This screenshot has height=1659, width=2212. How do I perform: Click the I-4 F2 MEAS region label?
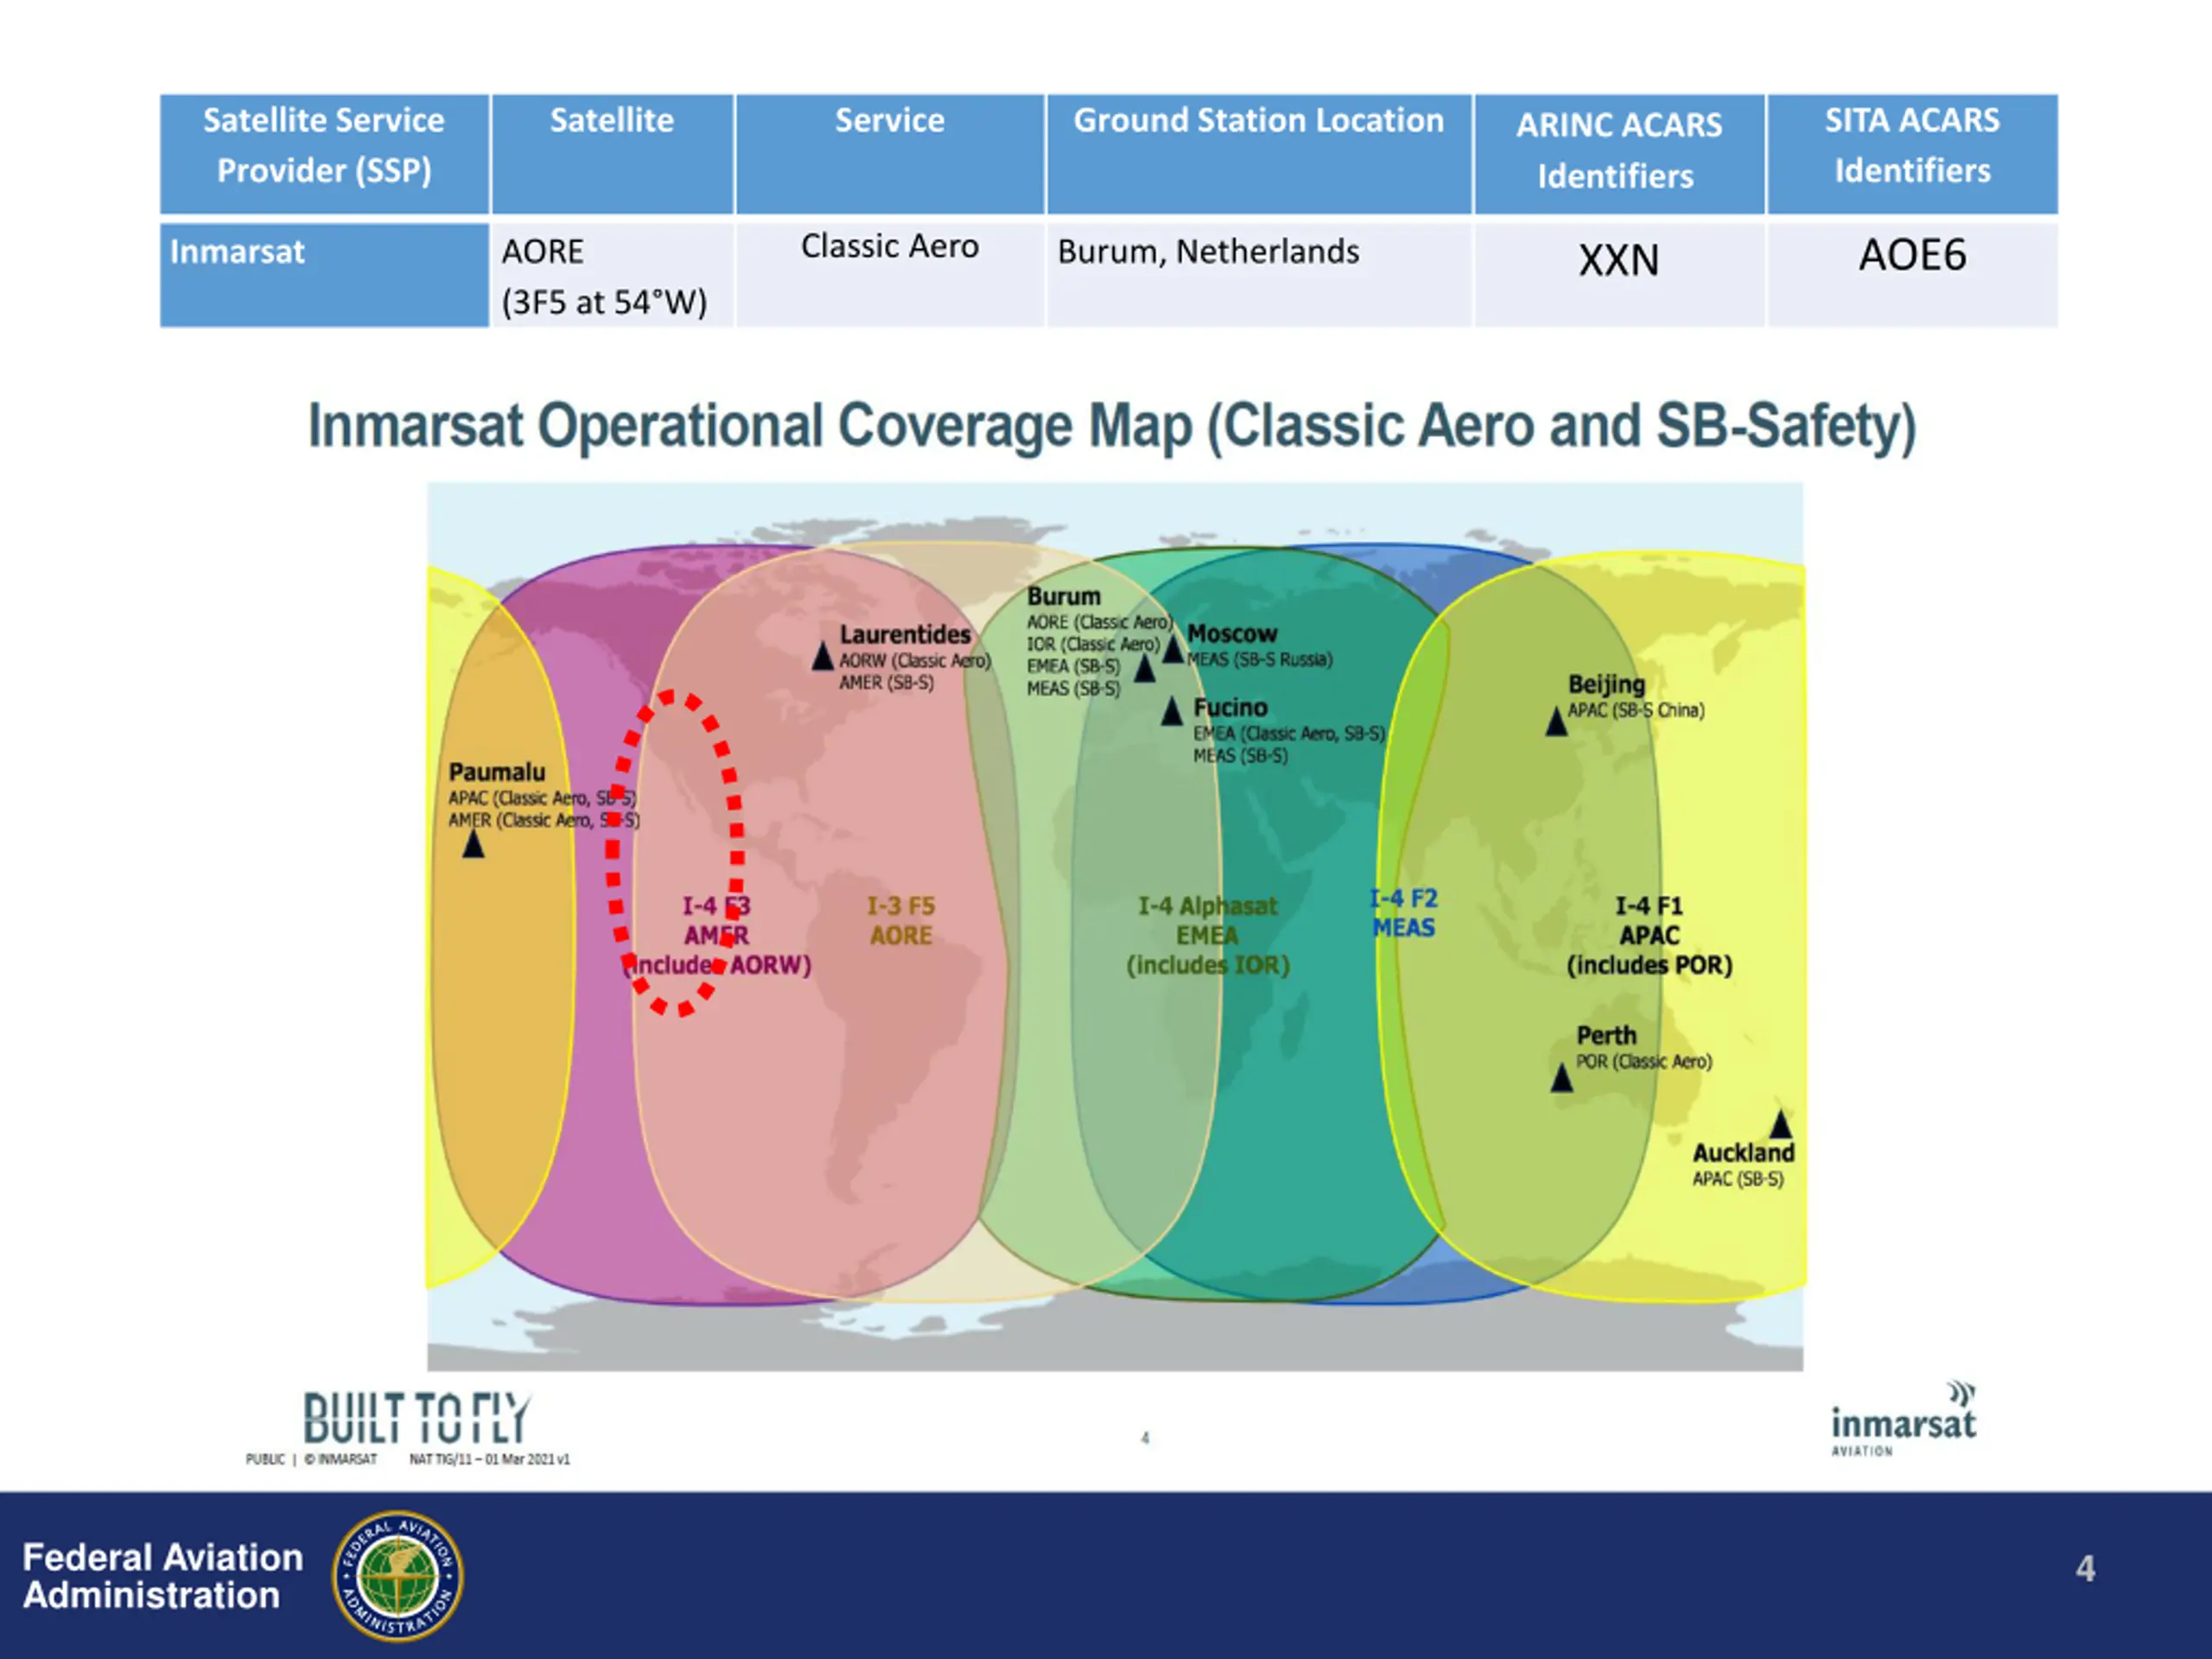[x=1403, y=913]
